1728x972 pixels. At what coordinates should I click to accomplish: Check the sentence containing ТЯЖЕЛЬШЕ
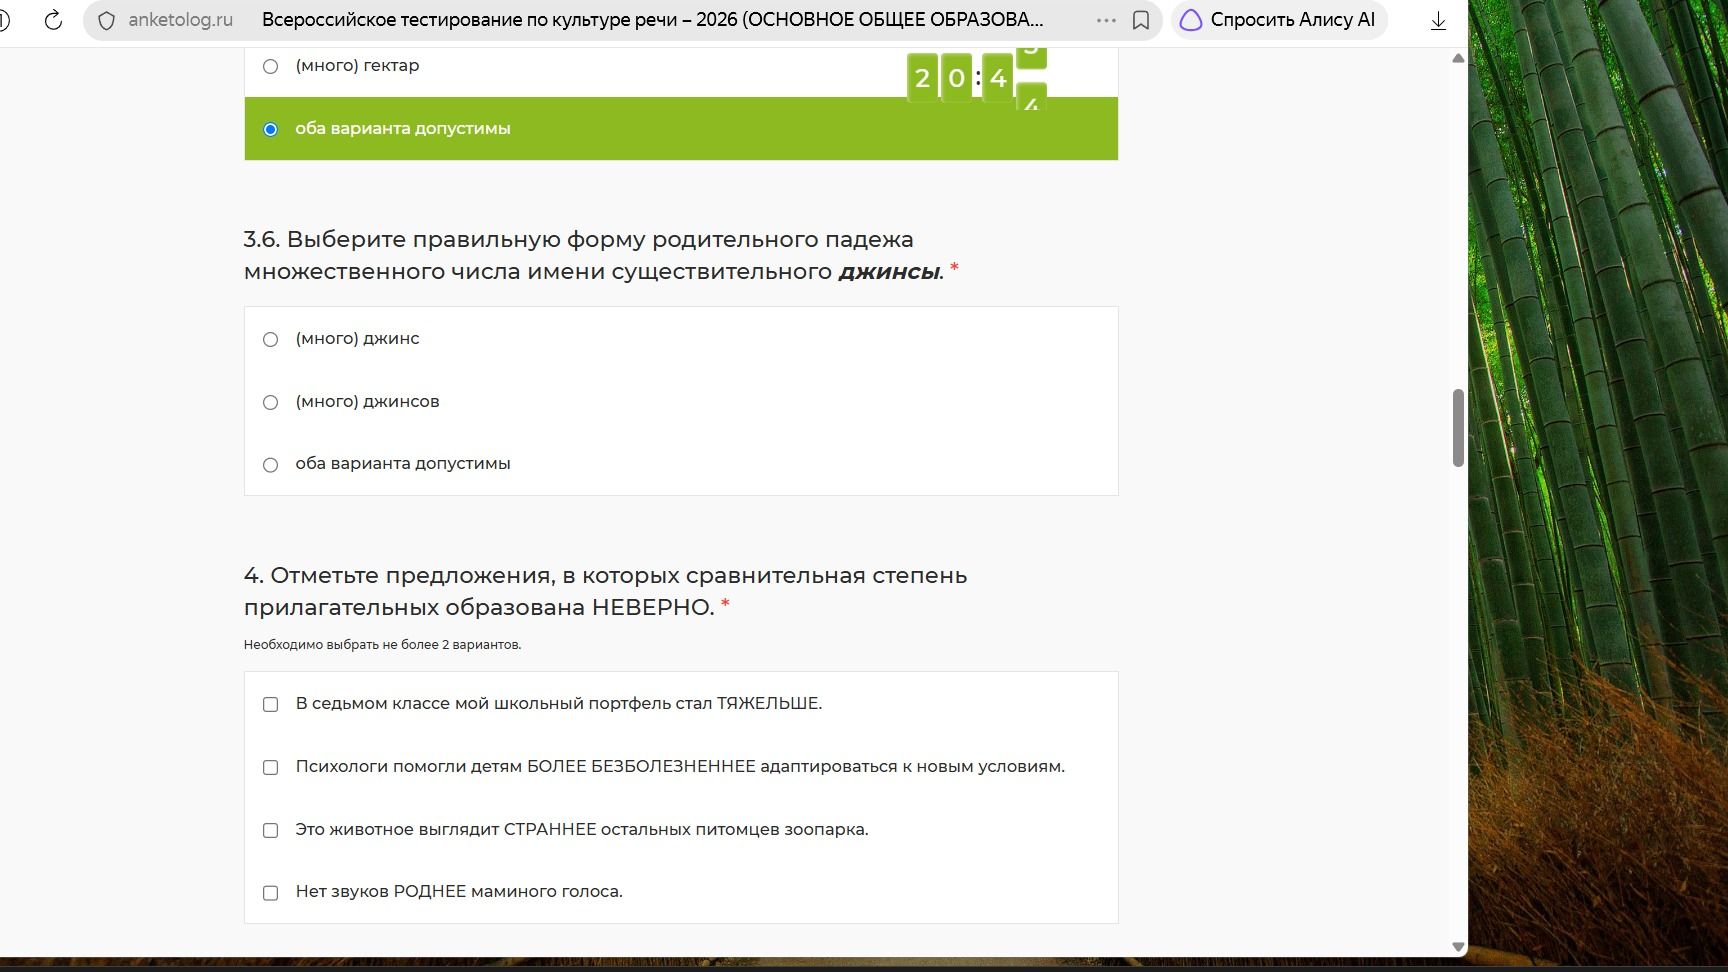coord(270,705)
